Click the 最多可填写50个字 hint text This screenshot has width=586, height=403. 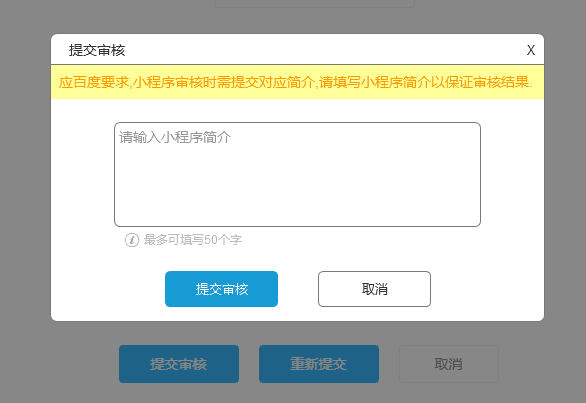point(193,240)
